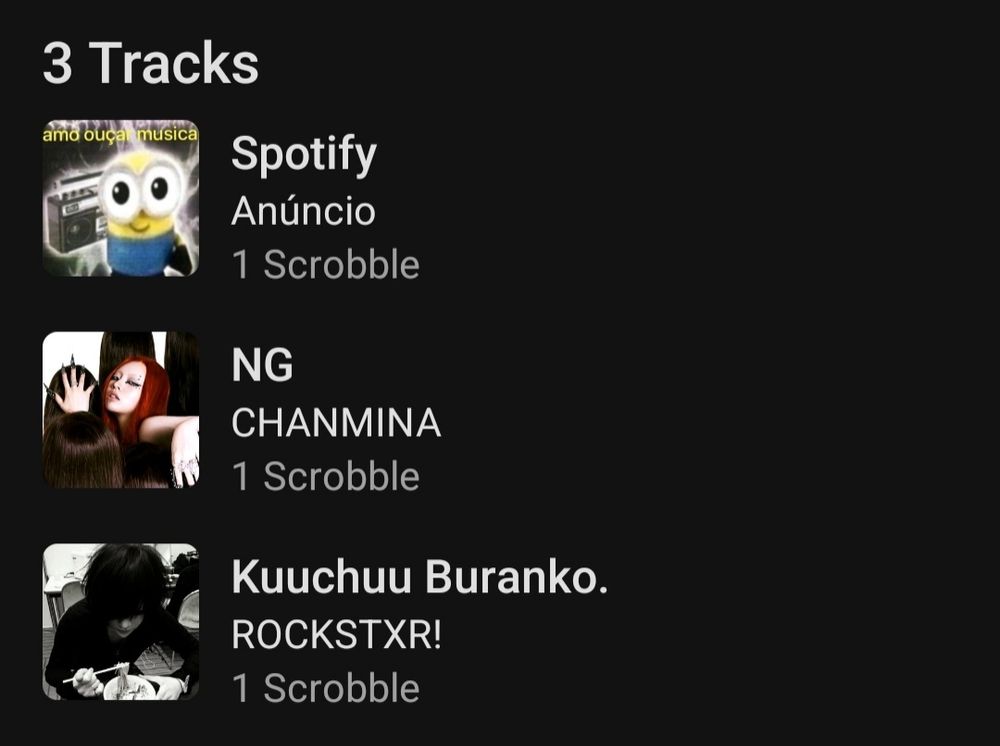View 1 Scrobble count under CHANMINA

tap(325, 476)
